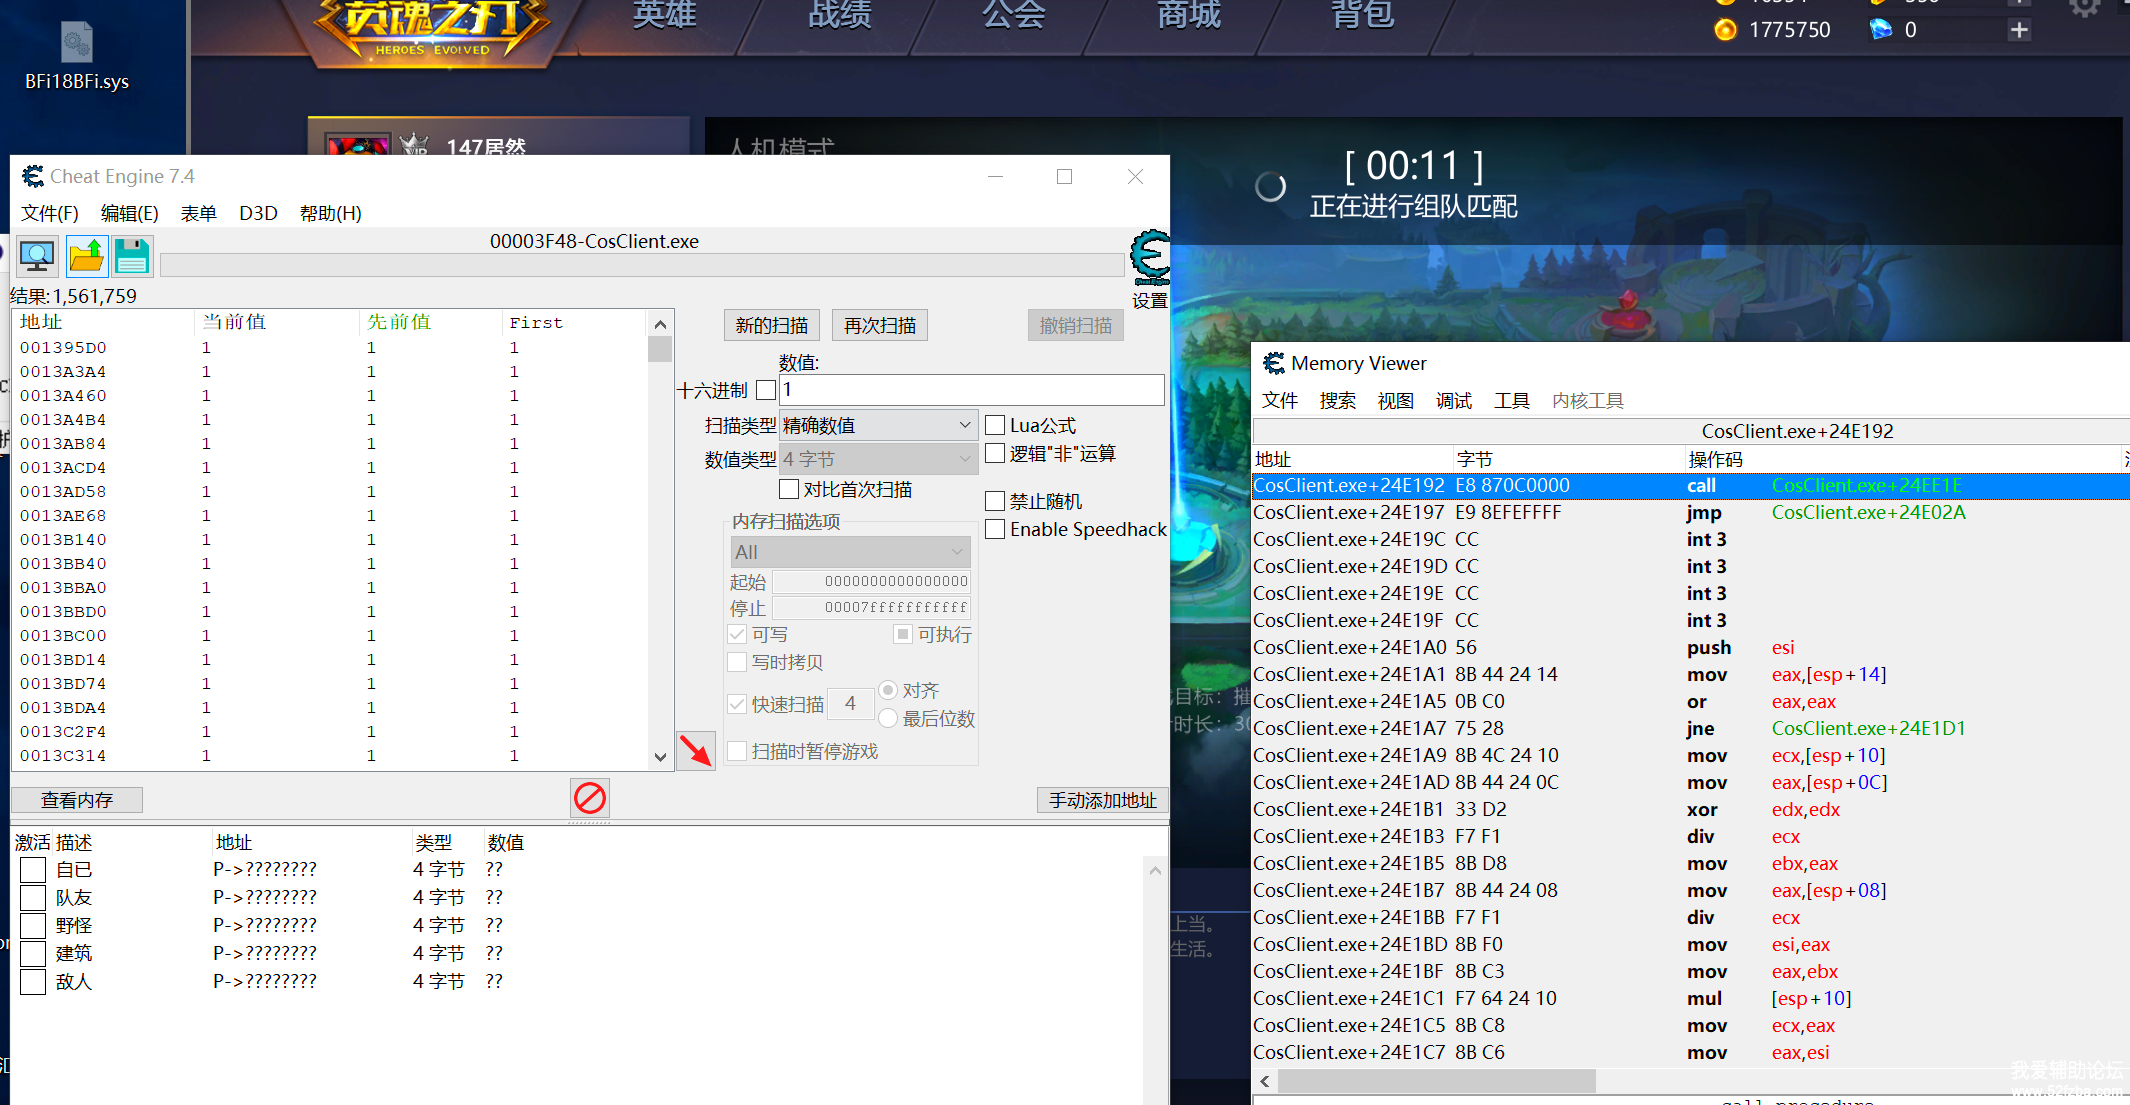Image resolution: width=2130 pixels, height=1105 pixels.
Task: Open cheat table folder icon
Action: click(86, 256)
